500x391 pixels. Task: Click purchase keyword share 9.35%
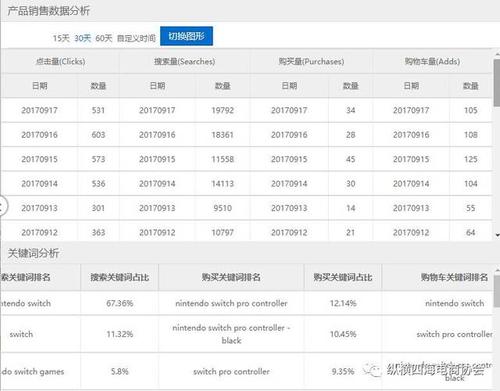(x=343, y=371)
